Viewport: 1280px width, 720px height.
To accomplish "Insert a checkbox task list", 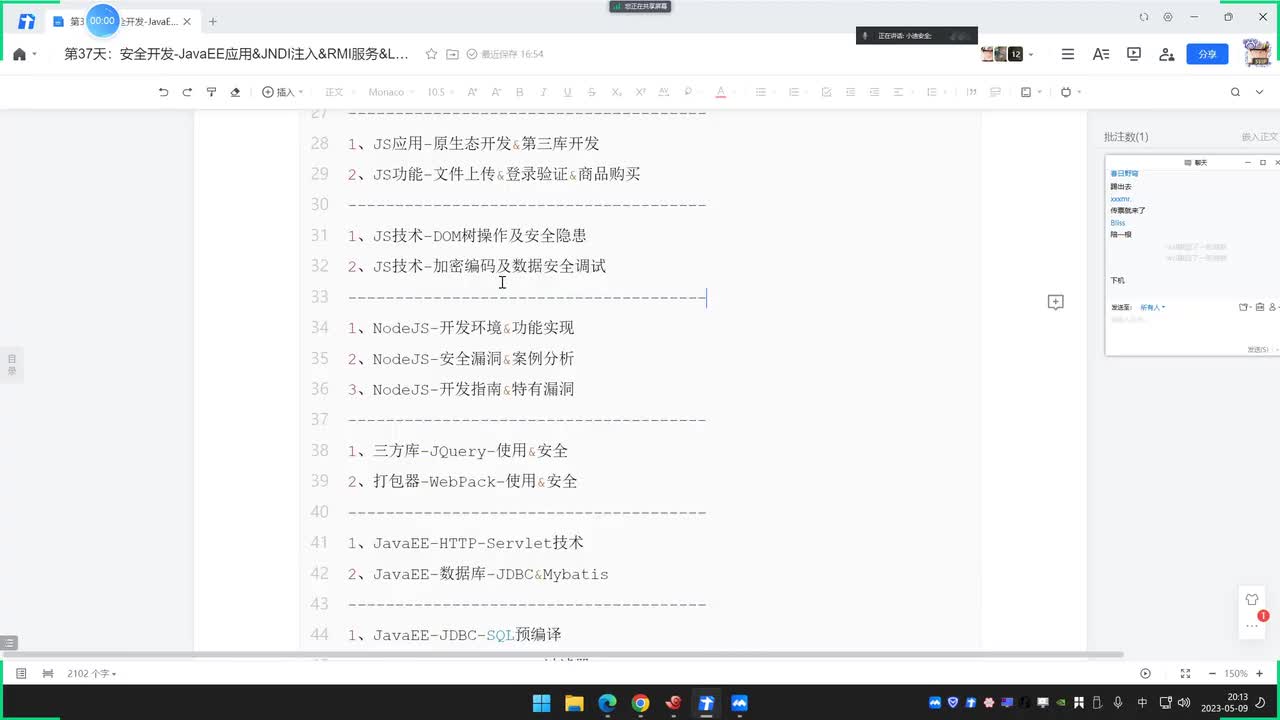I will pyautogui.click(x=826, y=92).
